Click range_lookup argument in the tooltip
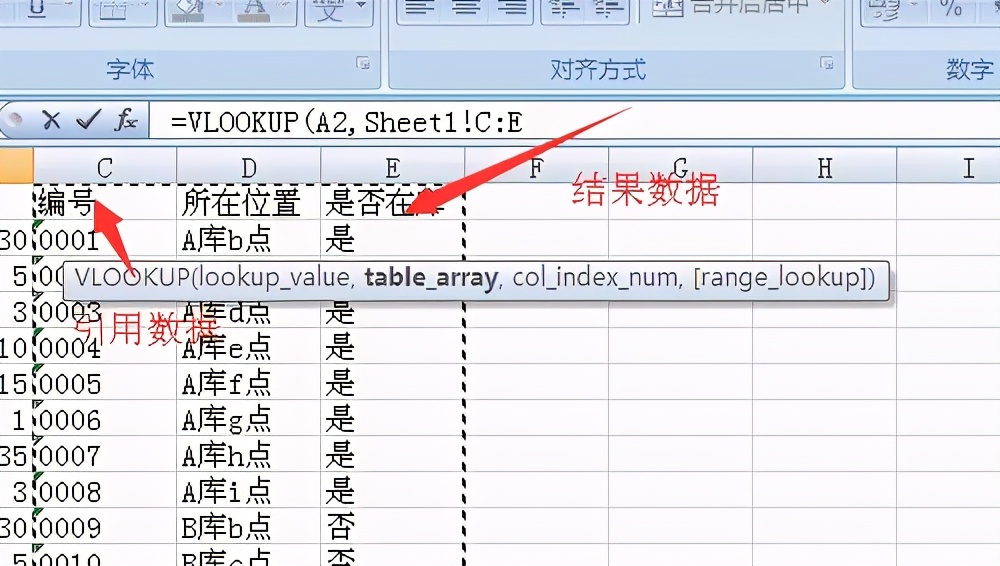 pos(779,278)
